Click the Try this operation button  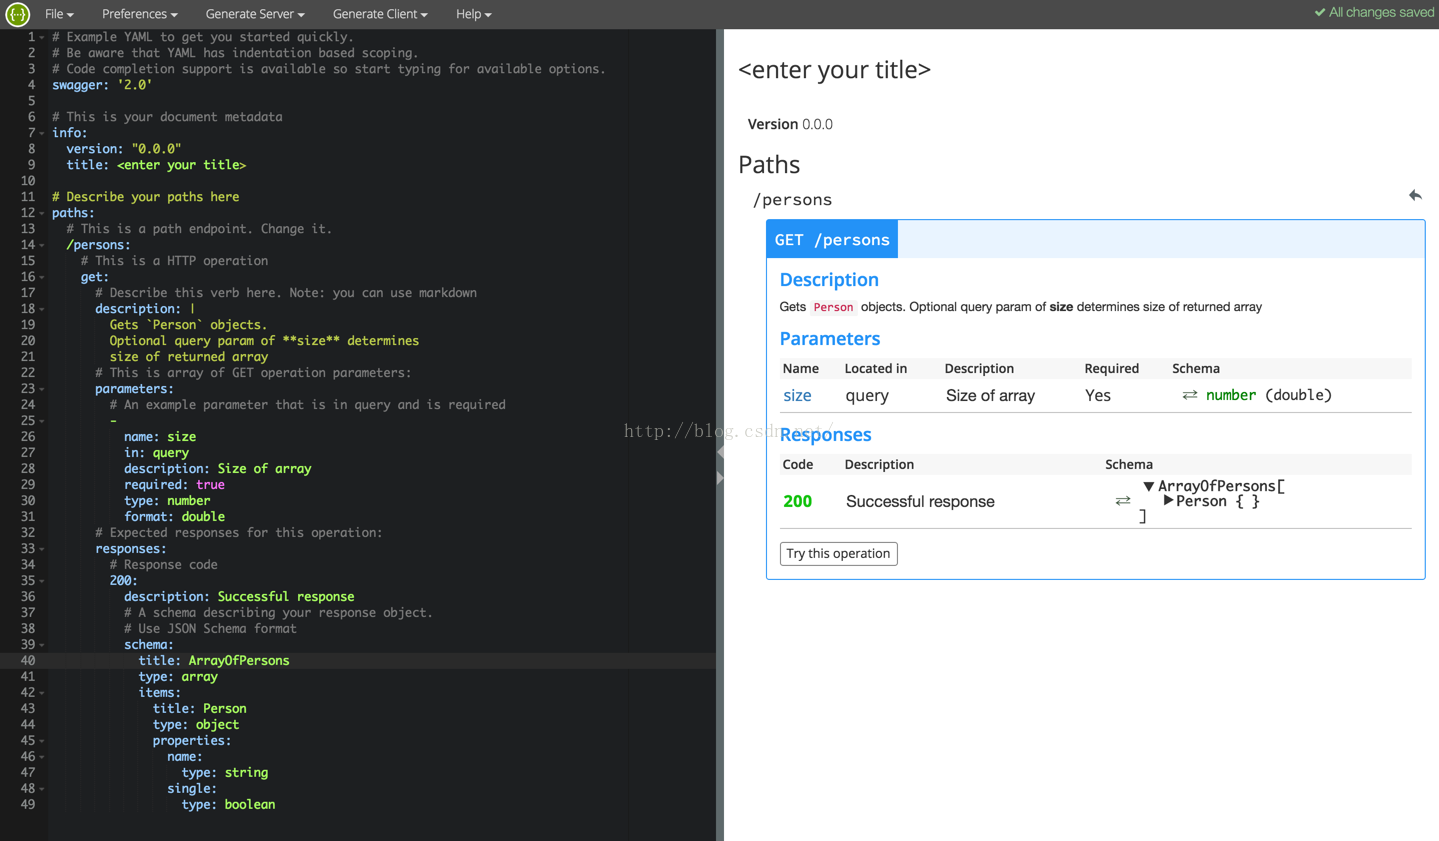pyautogui.click(x=838, y=553)
